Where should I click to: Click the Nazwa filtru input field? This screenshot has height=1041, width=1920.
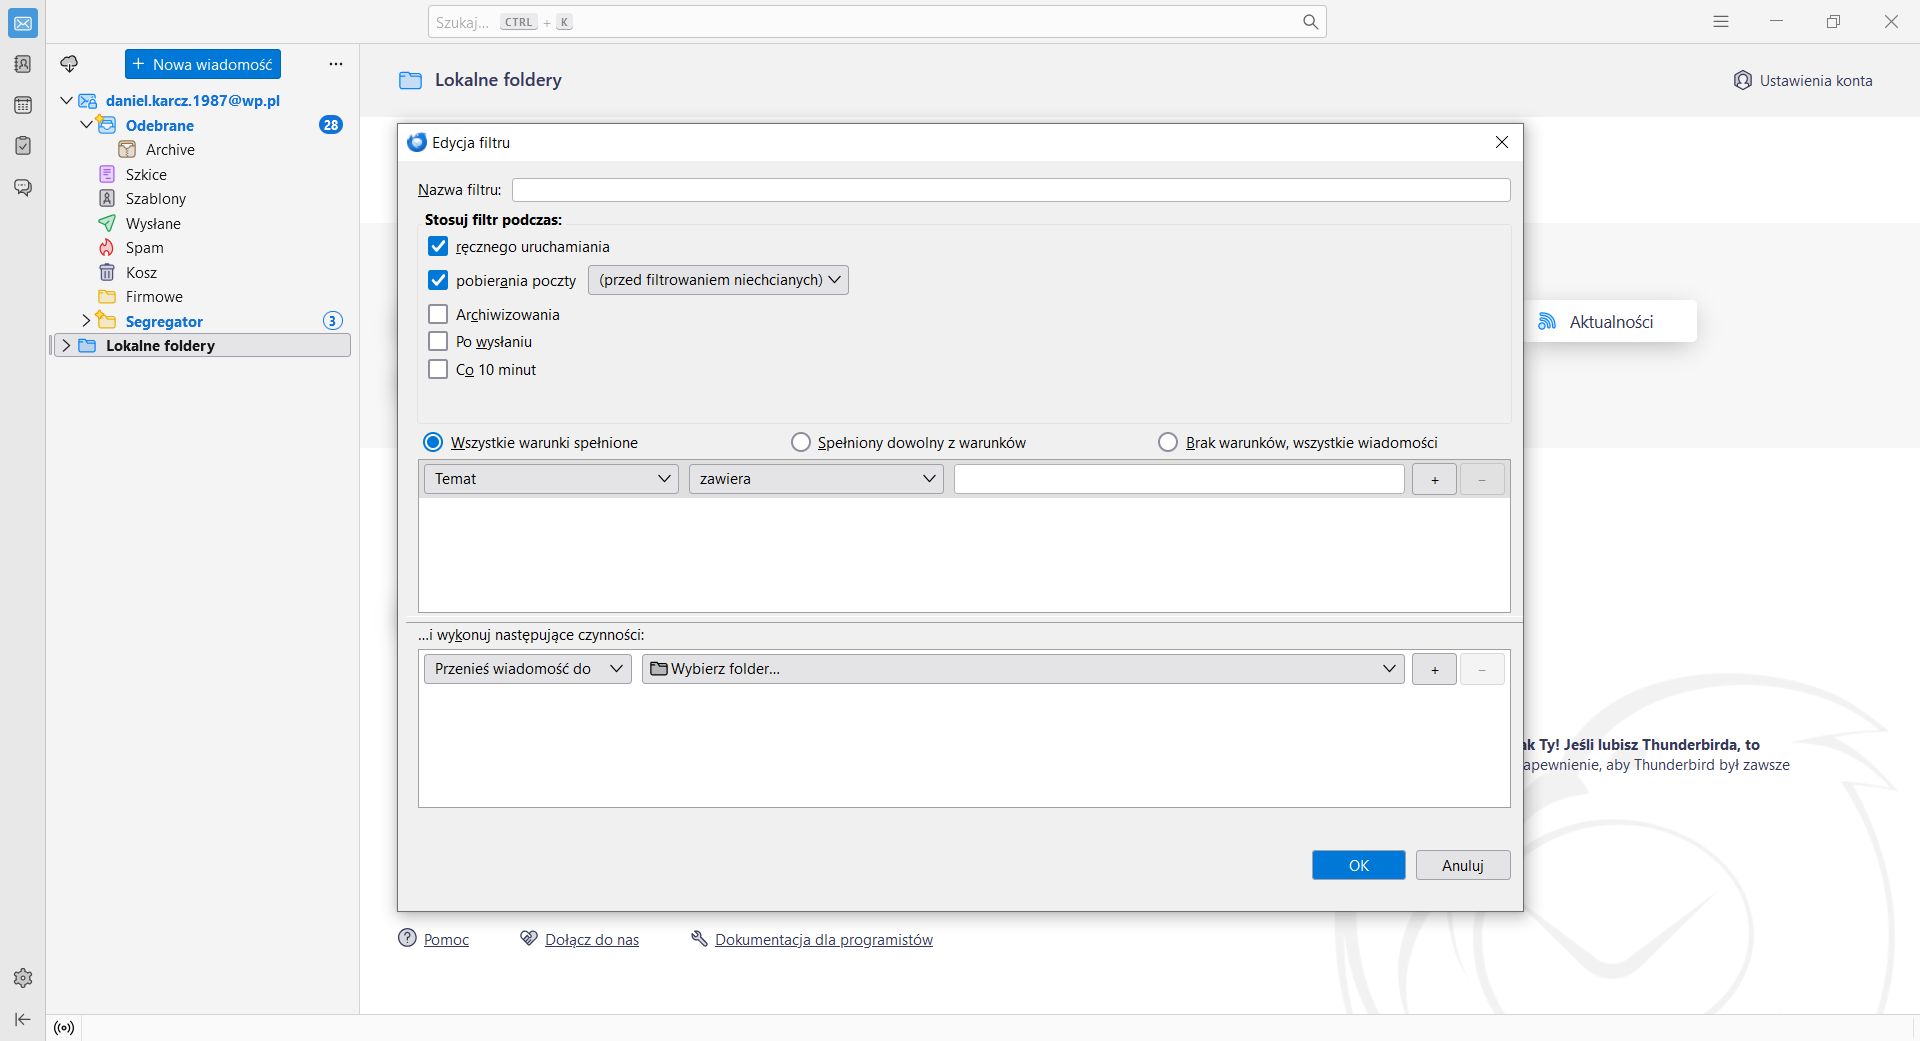tap(1011, 190)
